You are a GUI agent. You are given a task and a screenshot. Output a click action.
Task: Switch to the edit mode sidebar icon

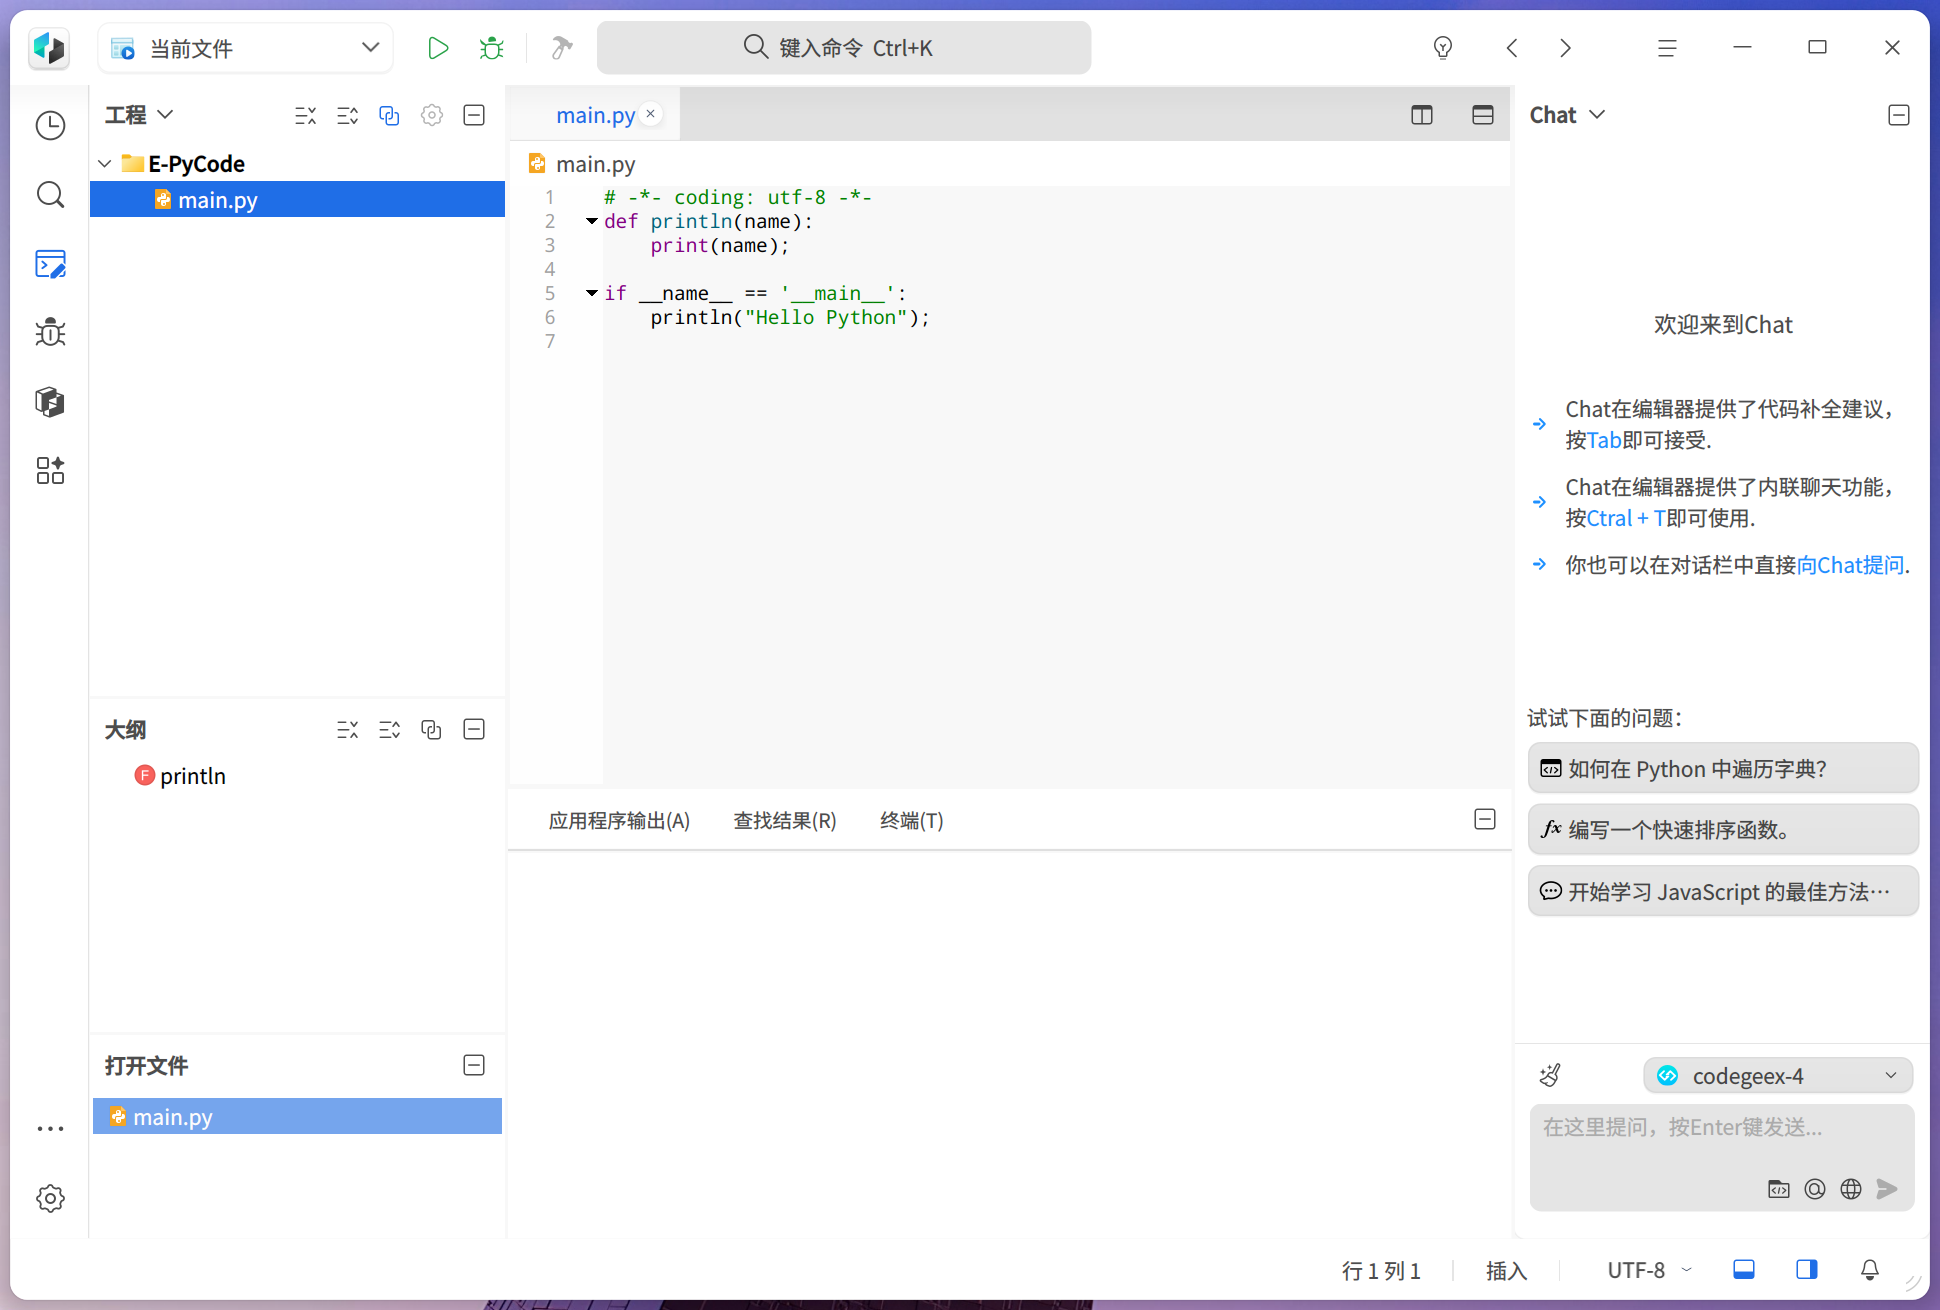50,264
